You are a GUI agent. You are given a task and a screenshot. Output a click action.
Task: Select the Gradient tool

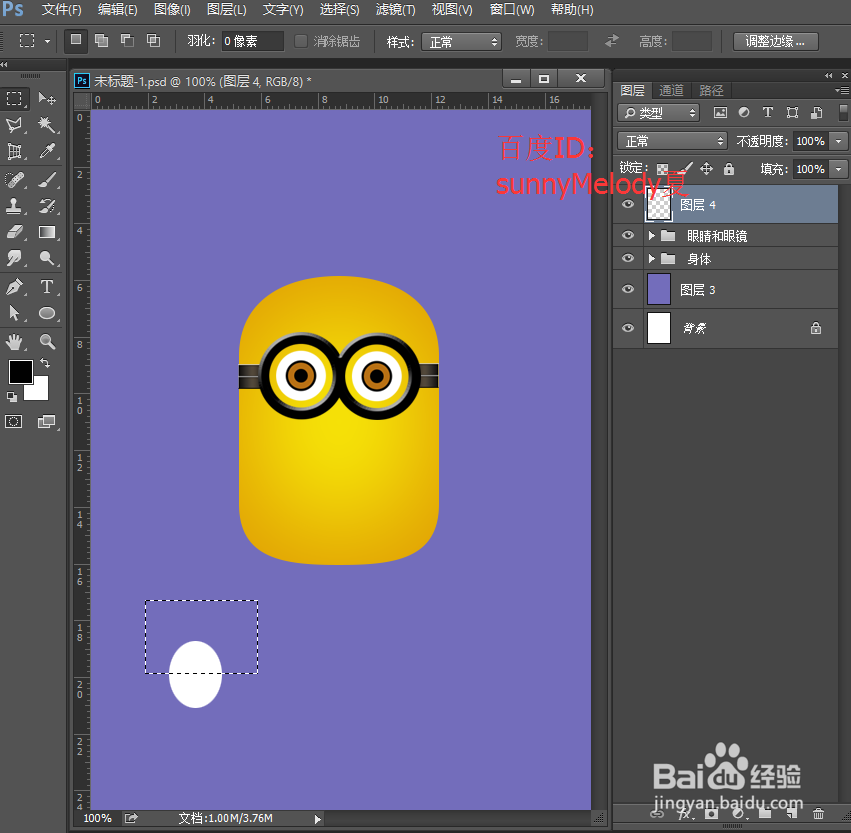point(47,232)
